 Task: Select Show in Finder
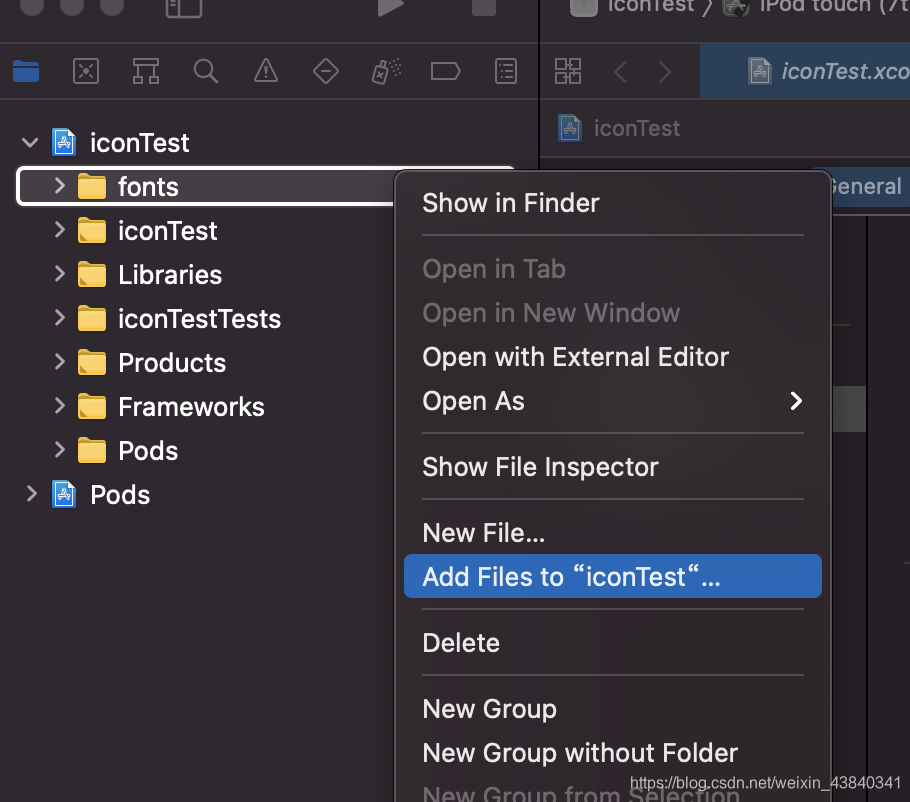pos(511,203)
